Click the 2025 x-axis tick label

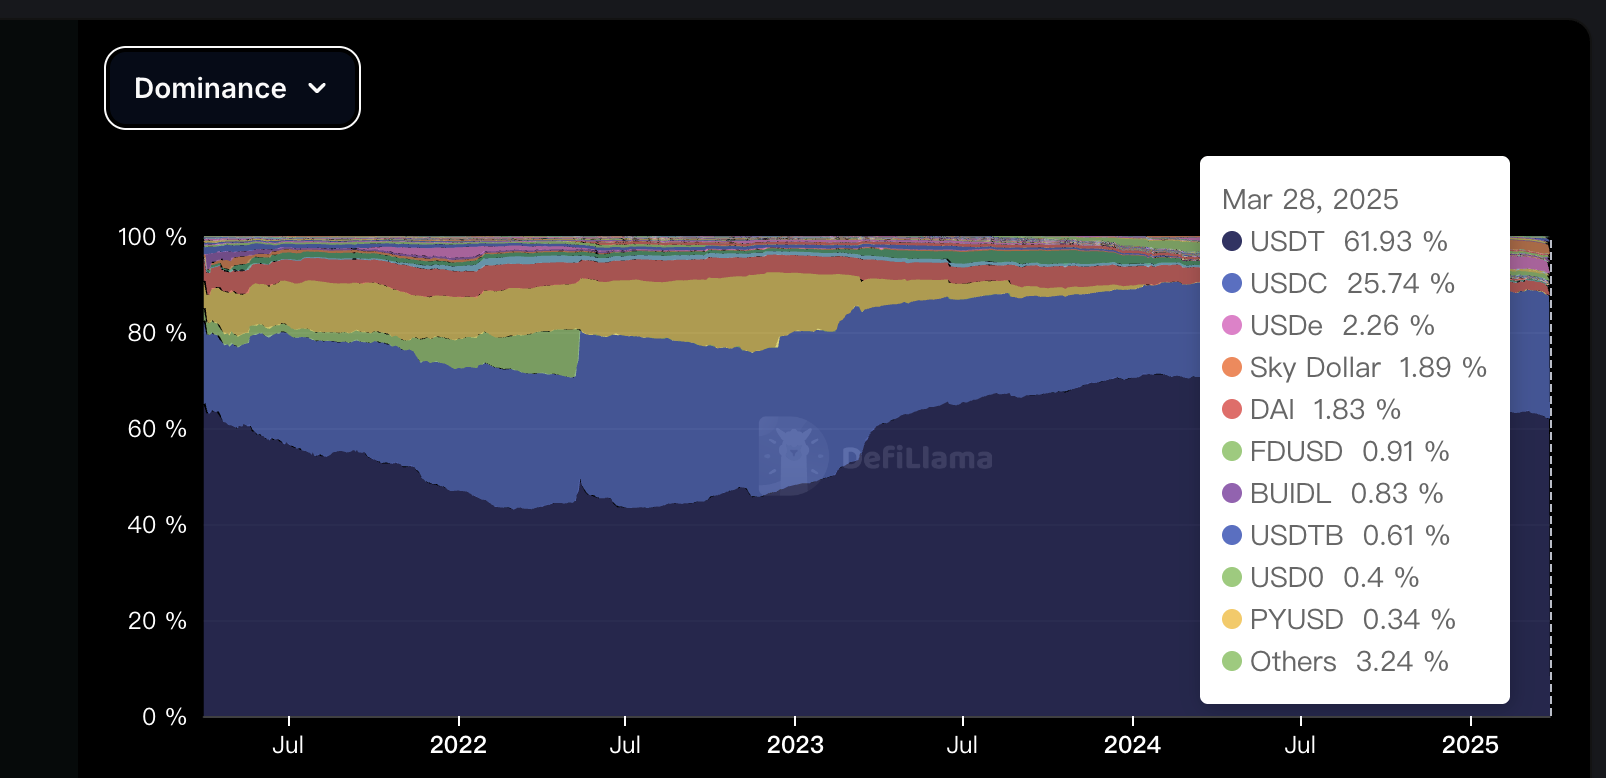pyautogui.click(x=1470, y=745)
